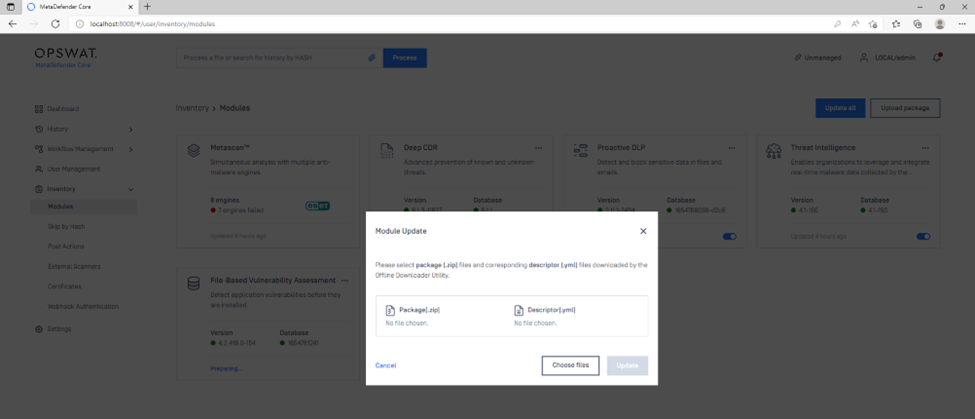This screenshot has width=975, height=419.
Task: Click the Deep CDR module icon
Action: pyautogui.click(x=387, y=150)
